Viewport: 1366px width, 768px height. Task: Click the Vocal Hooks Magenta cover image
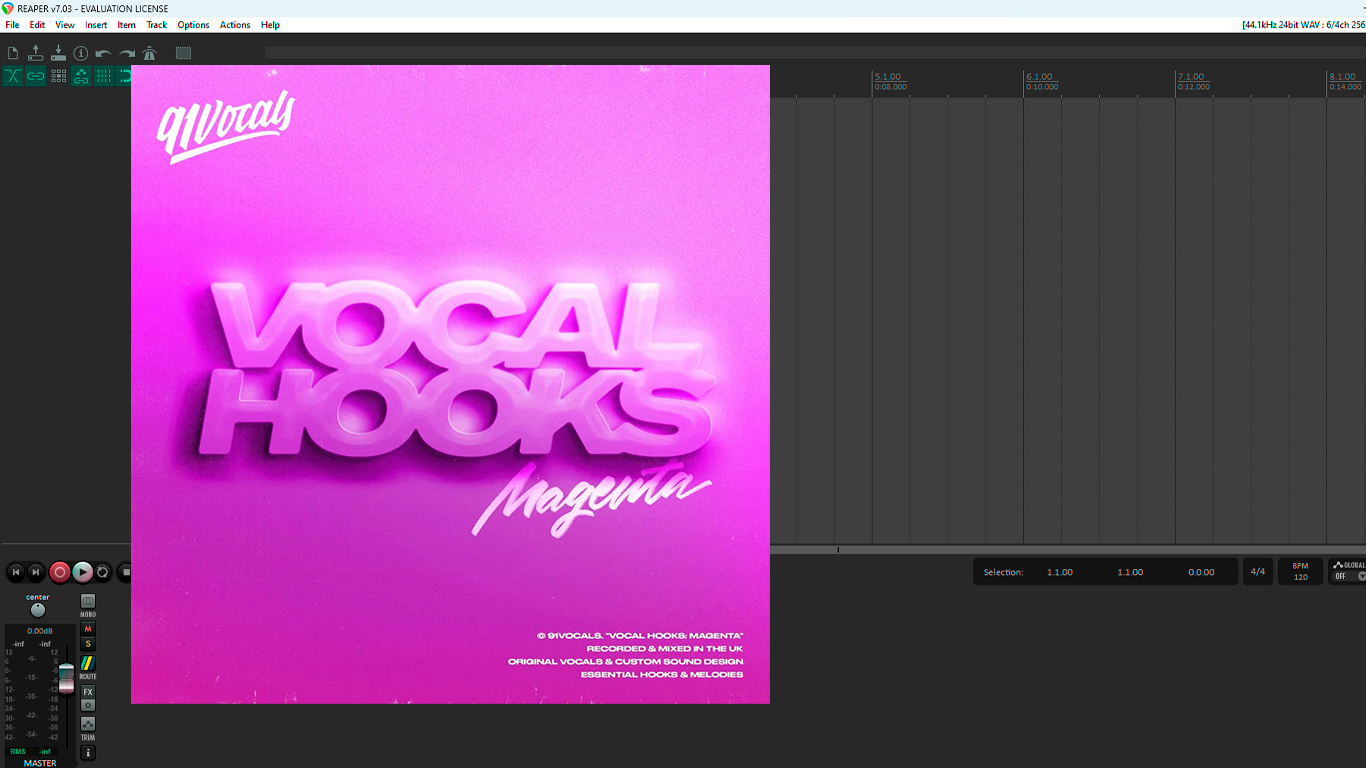pos(450,384)
